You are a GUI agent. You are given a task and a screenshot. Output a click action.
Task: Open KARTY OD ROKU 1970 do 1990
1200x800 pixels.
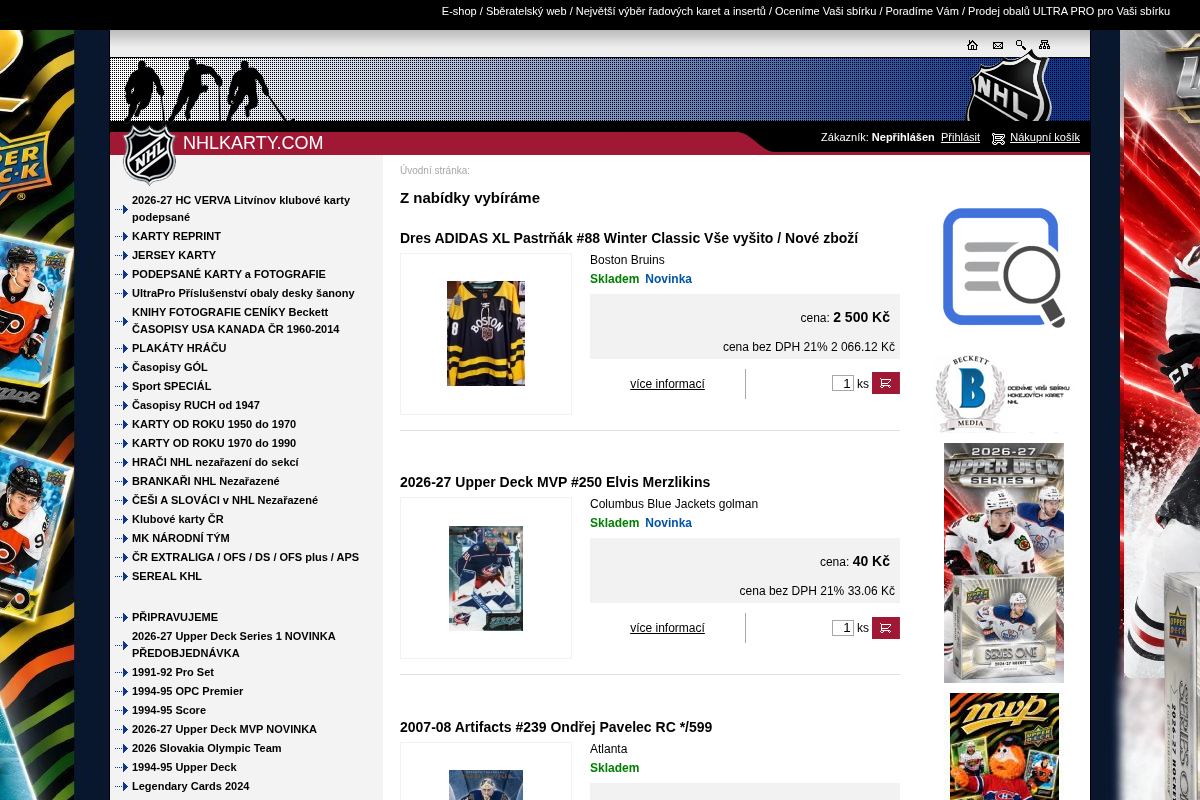[x=214, y=443]
